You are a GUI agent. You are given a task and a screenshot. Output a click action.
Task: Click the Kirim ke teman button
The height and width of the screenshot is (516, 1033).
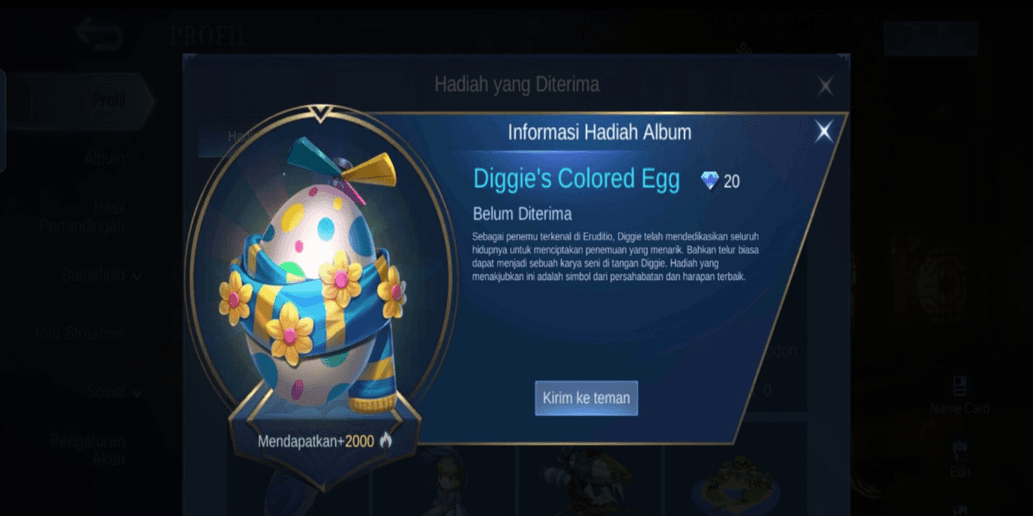point(586,398)
